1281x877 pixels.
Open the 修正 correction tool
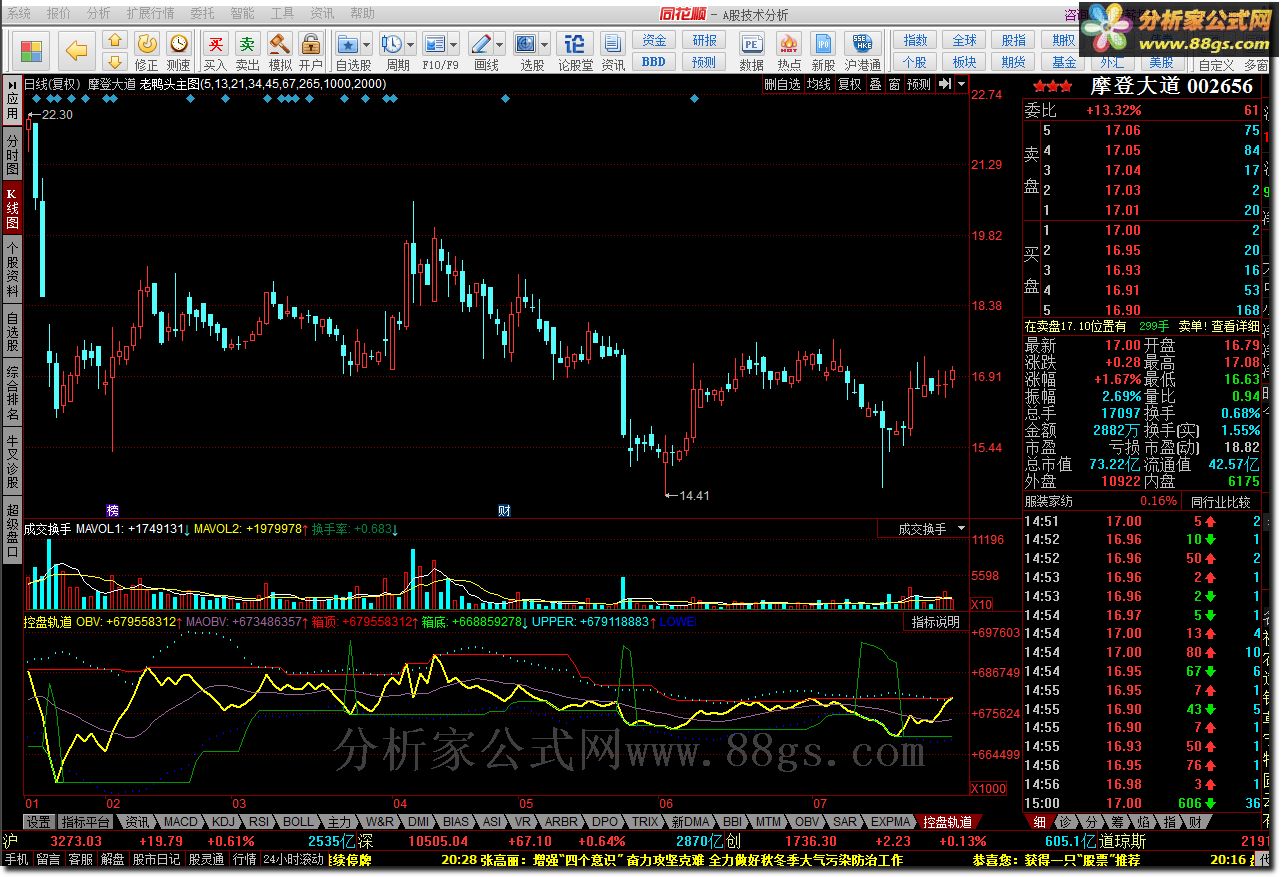[146, 51]
